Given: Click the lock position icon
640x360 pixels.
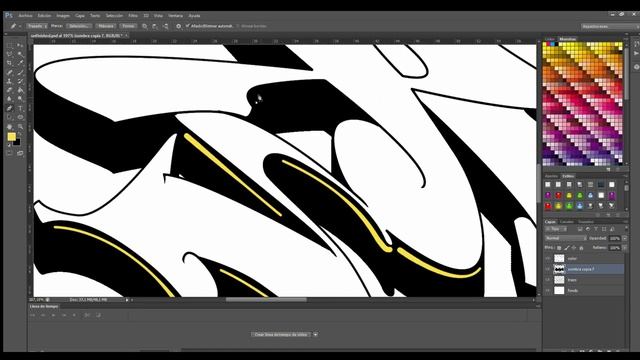Looking at the screenshot, I should pyautogui.click(x=574, y=248).
